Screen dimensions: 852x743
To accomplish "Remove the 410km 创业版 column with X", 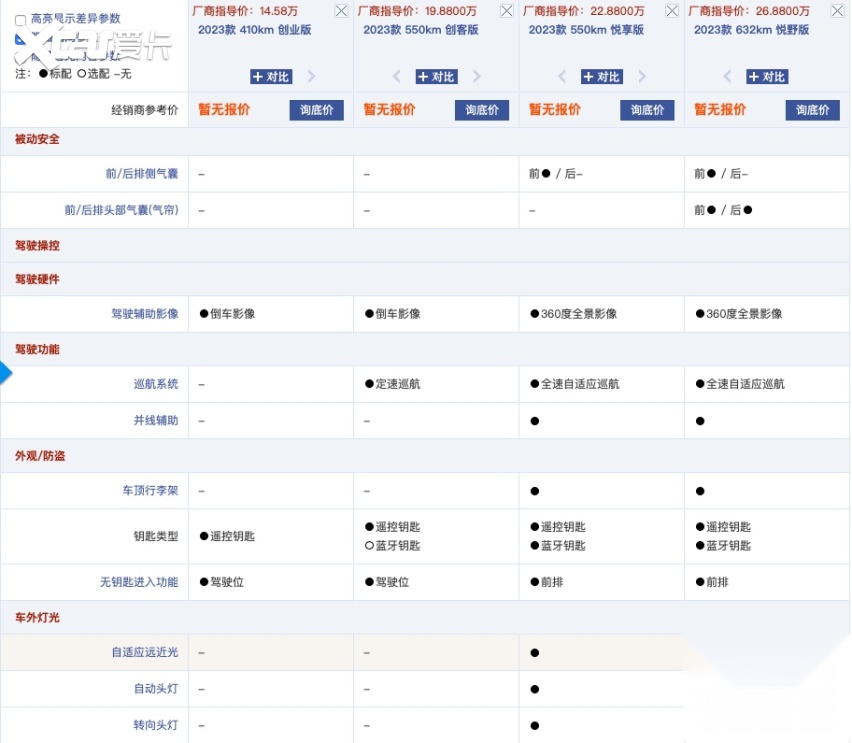I will tap(341, 11).
